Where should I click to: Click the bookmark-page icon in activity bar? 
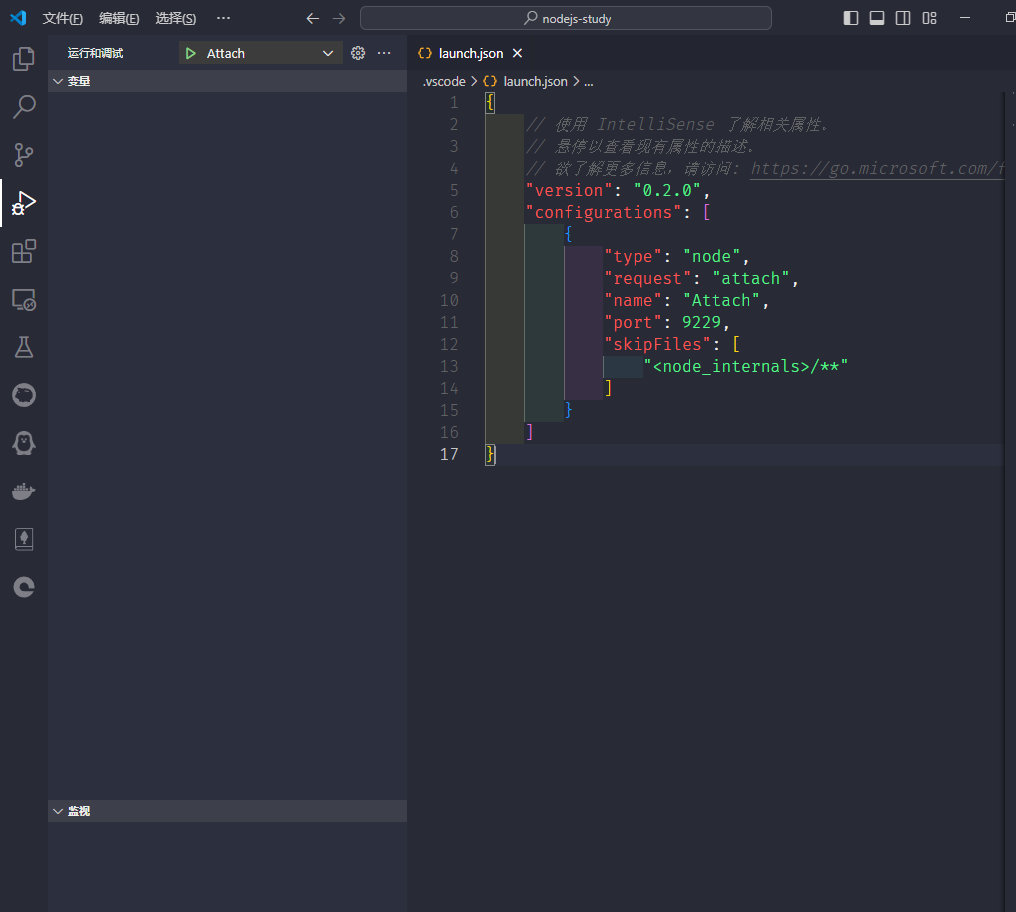[24, 539]
